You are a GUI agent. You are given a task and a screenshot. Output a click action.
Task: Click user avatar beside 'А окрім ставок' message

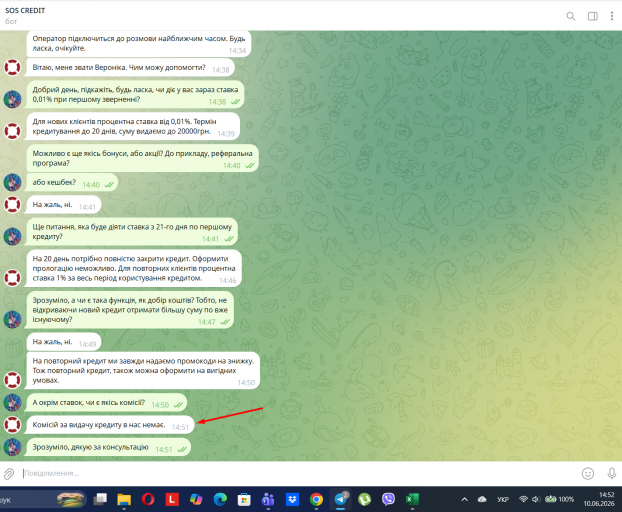click(12, 402)
